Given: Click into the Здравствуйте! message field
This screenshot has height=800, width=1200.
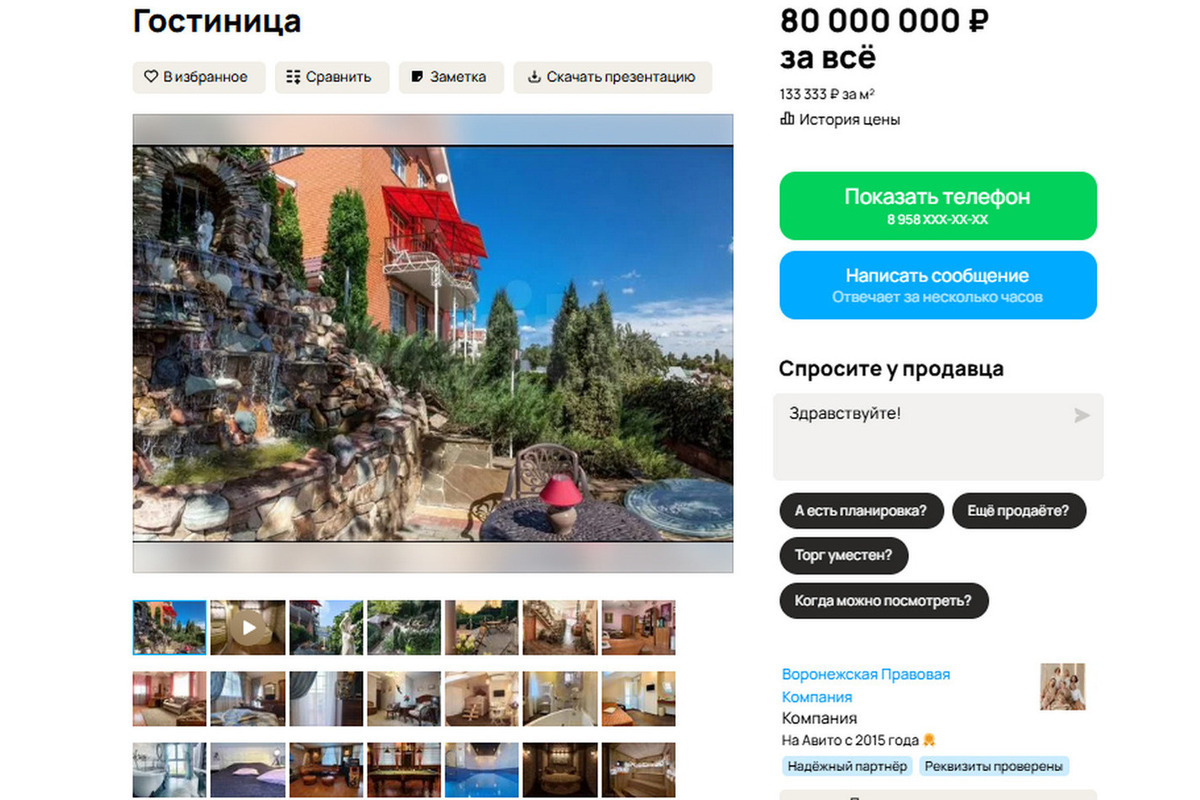Looking at the screenshot, I should click(x=938, y=437).
